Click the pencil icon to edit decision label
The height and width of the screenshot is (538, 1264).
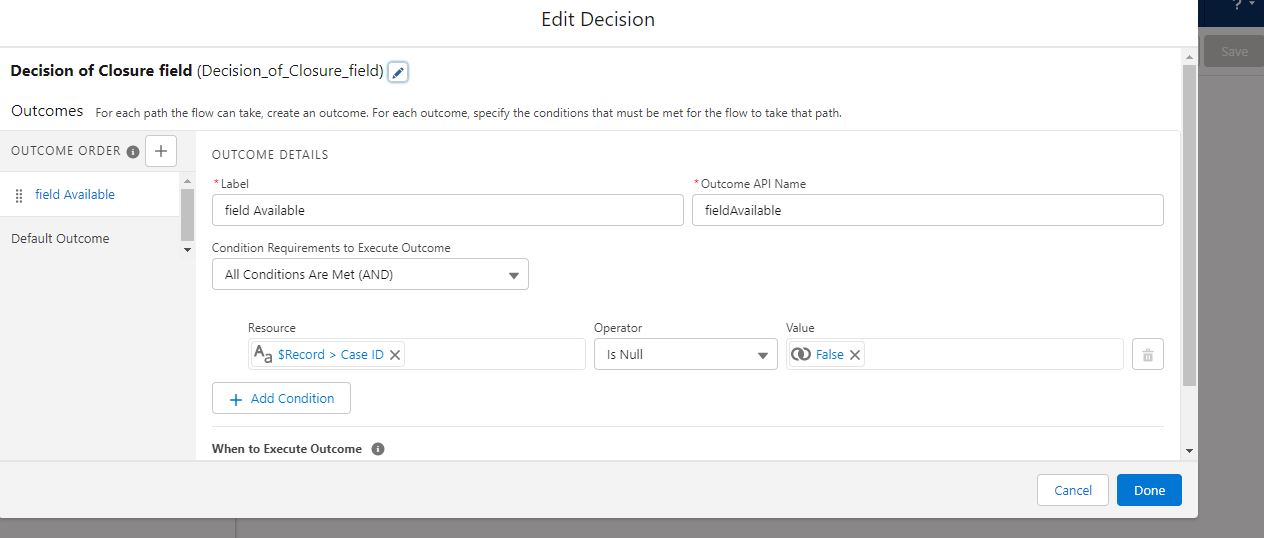click(x=398, y=72)
